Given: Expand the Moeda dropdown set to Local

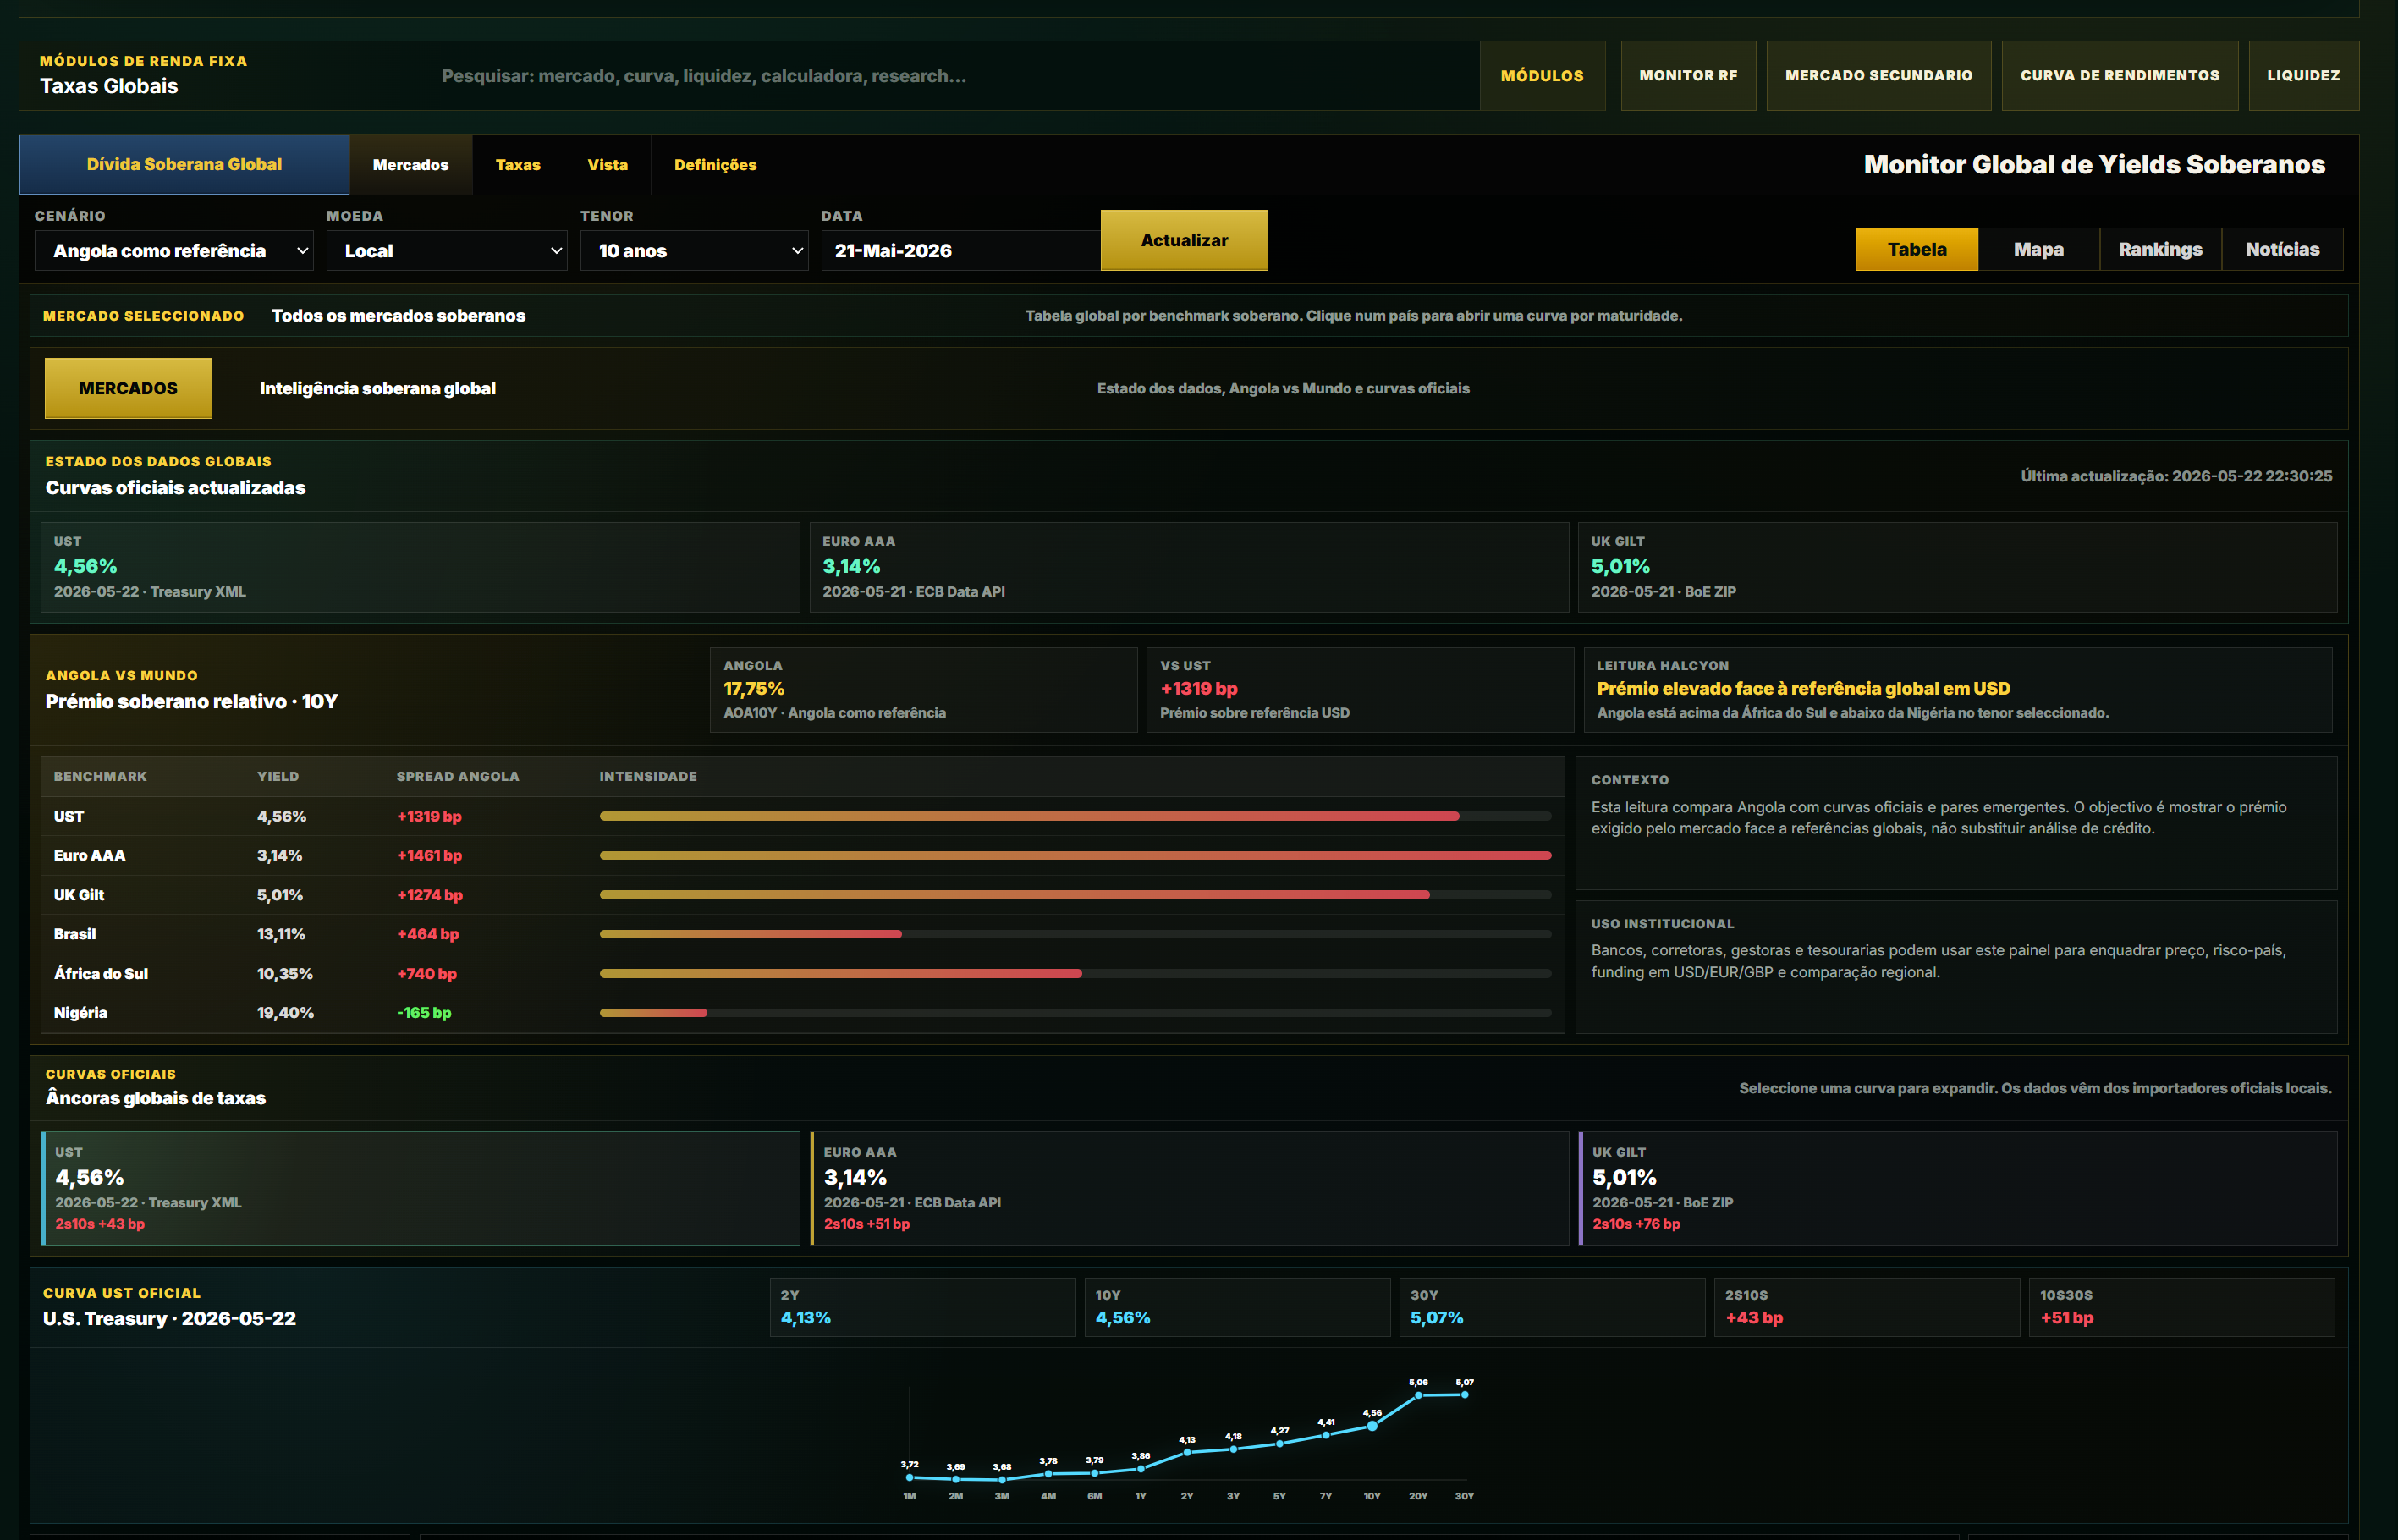Looking at the screenshot, I should (447, 250).
